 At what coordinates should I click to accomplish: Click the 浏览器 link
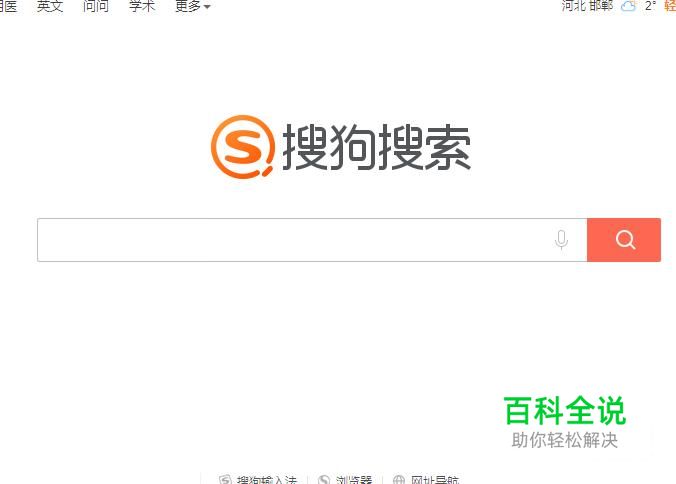coord(354,480)
